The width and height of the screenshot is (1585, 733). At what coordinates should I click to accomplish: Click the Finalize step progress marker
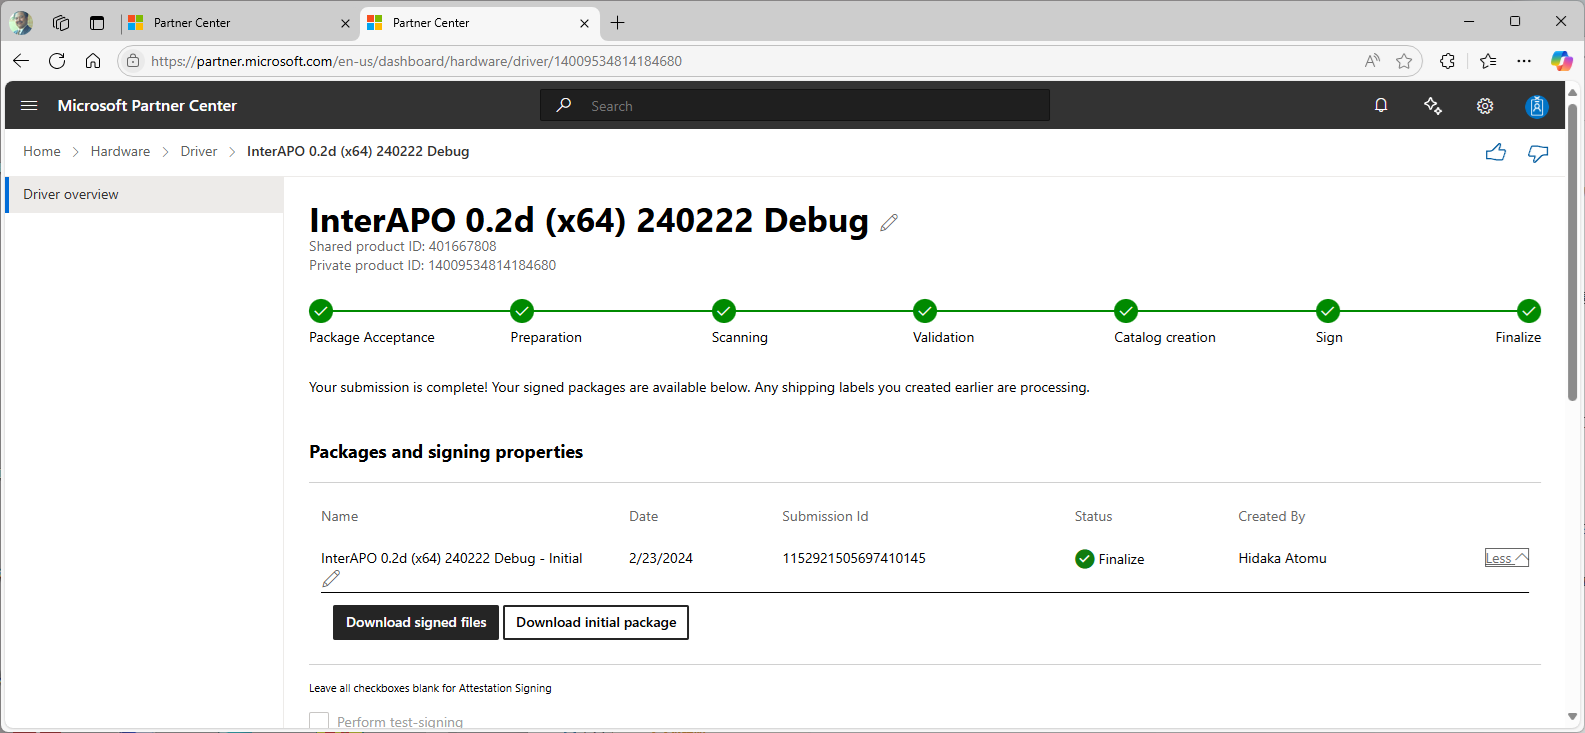coord(1528,311)
